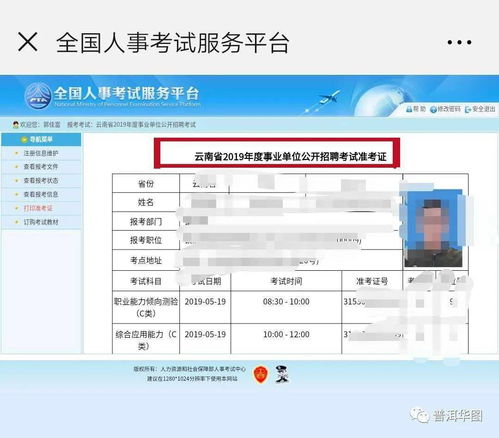This screenshot has width=499, height=438.
Task: Click the 准考证号 column header
Action: (372, 281)
